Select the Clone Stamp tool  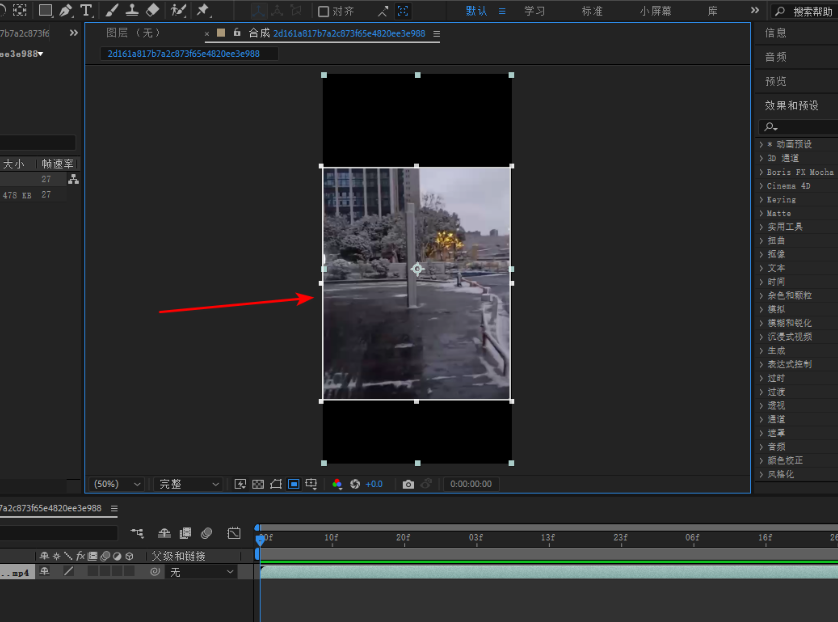click(x=132, y=10)
